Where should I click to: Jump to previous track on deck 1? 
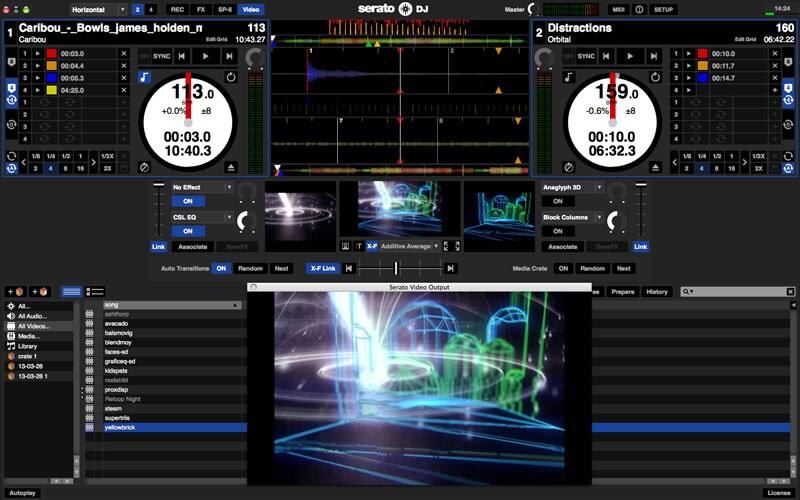pyautogui.click(x=184, y=57)
